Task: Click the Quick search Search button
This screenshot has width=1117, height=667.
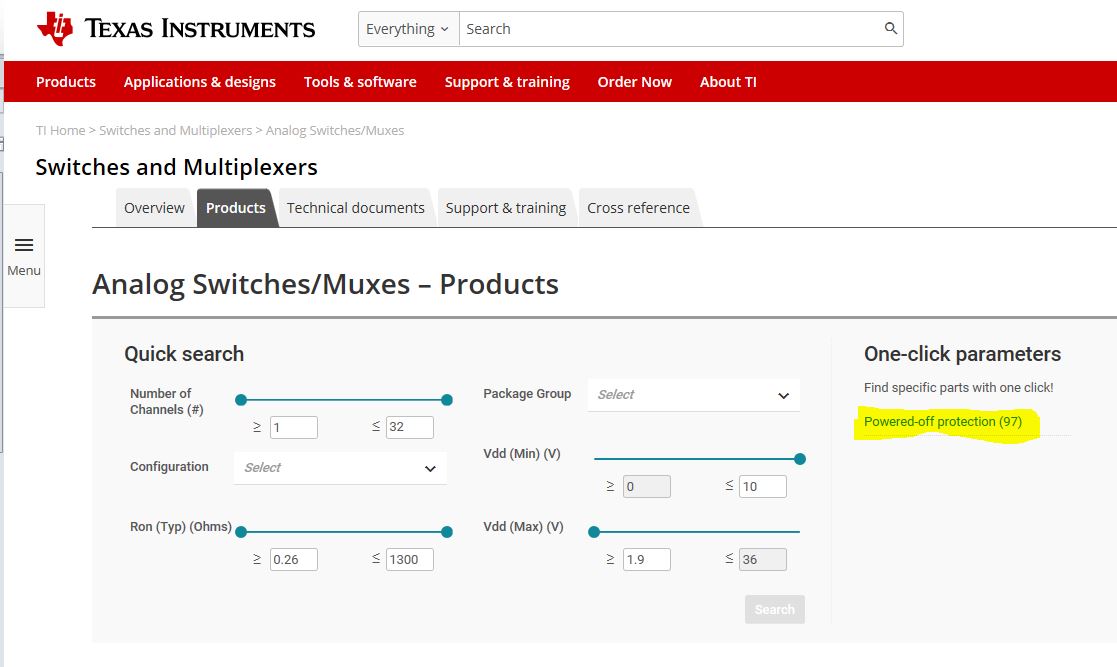Action: pos(774,609)
